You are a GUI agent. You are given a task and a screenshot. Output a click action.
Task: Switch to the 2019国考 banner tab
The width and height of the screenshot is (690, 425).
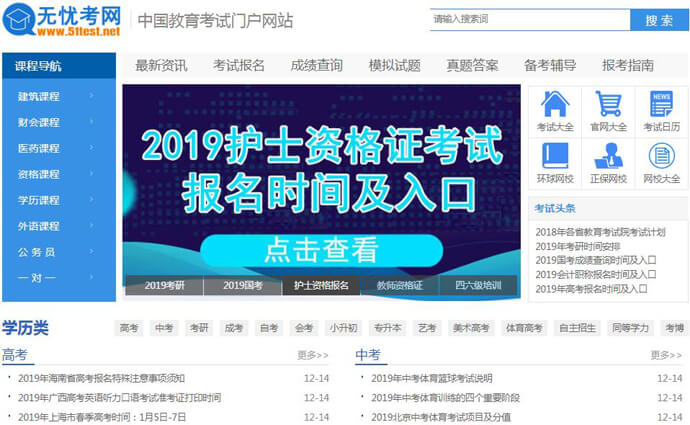[x=242, y=286]
